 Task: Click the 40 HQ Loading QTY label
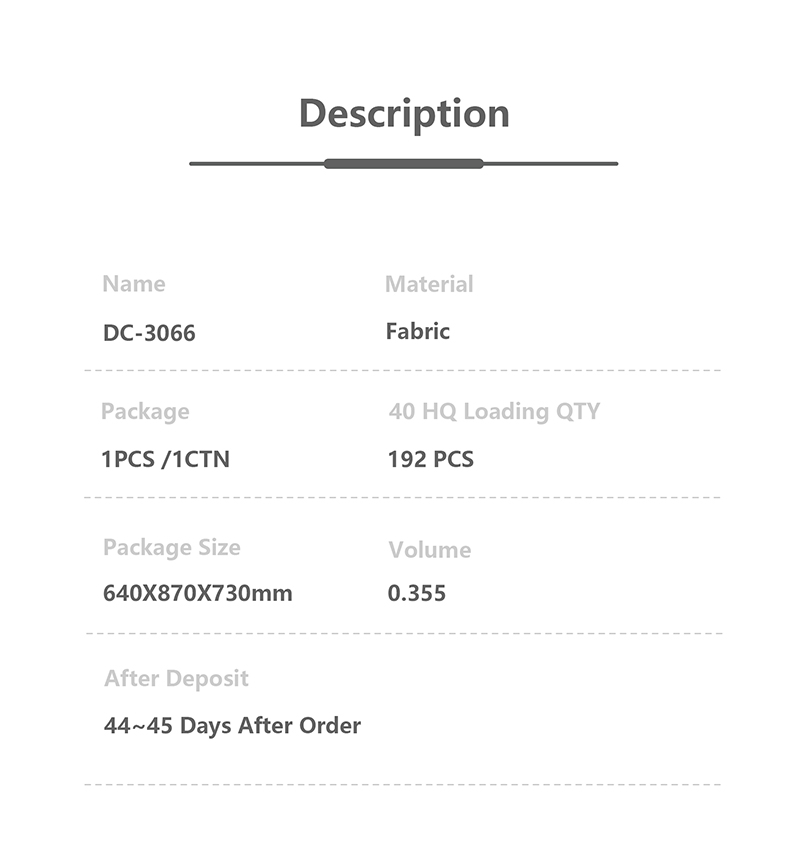point(494,411)
